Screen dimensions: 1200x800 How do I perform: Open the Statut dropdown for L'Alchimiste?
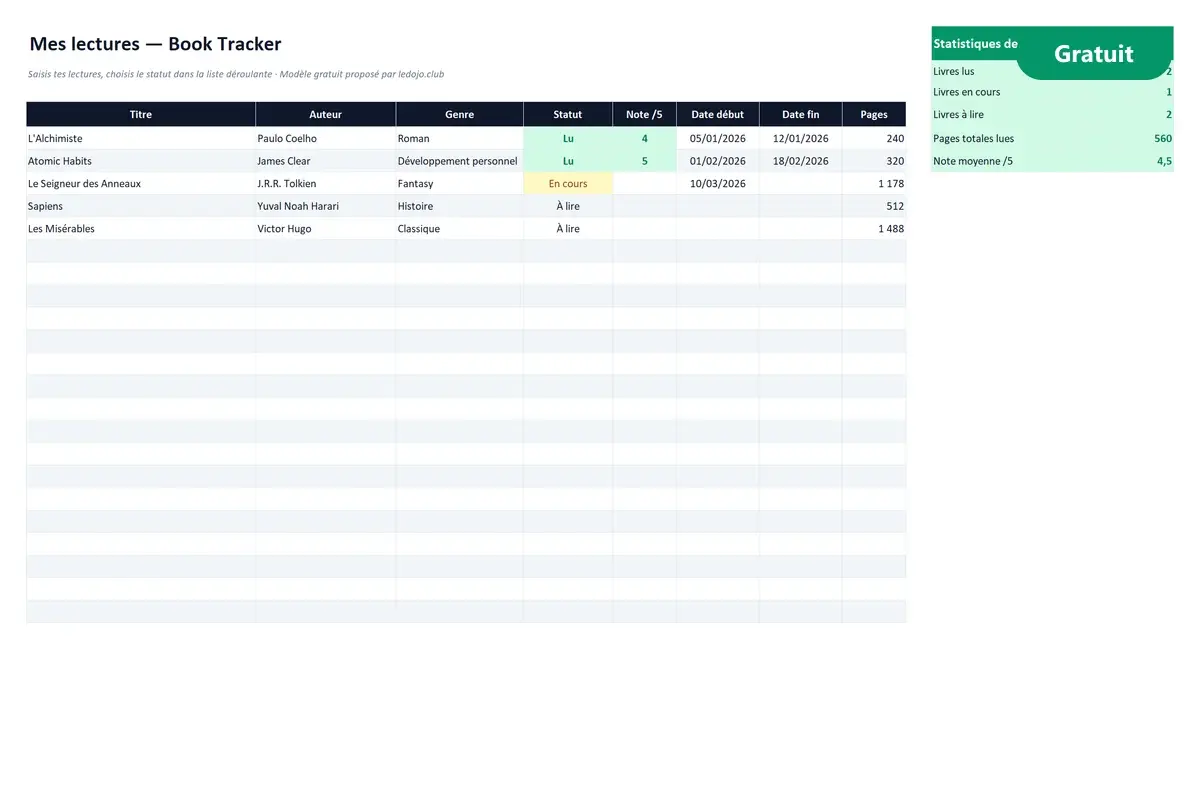568,138
